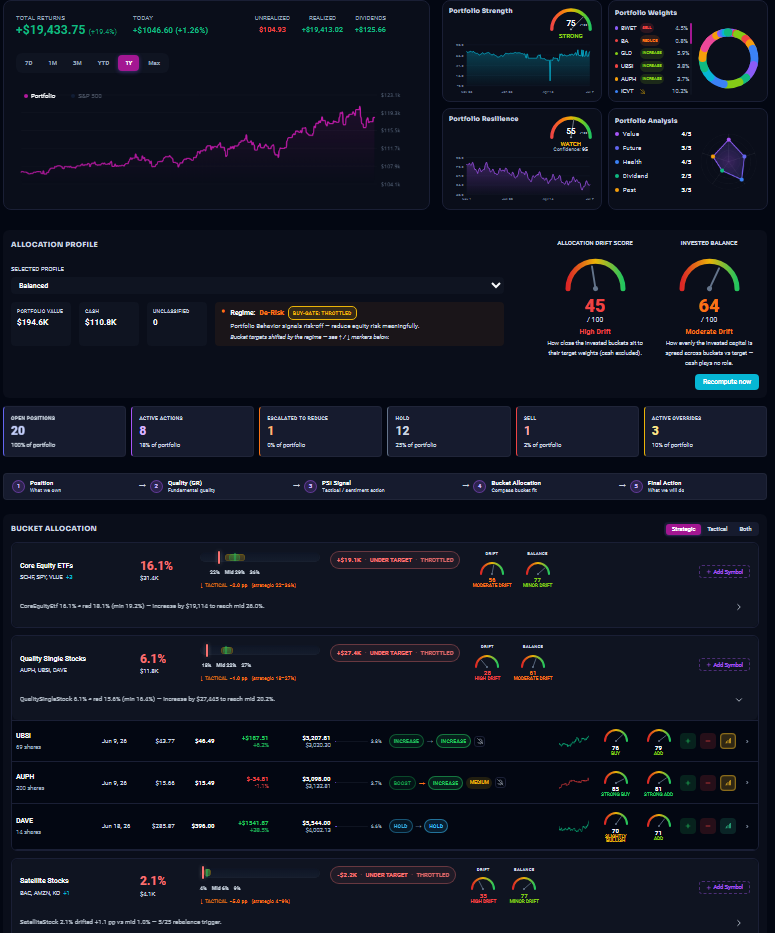Add Symbol to Satellite Stocks
Screen dimensions: 775x933
(724, 887)
